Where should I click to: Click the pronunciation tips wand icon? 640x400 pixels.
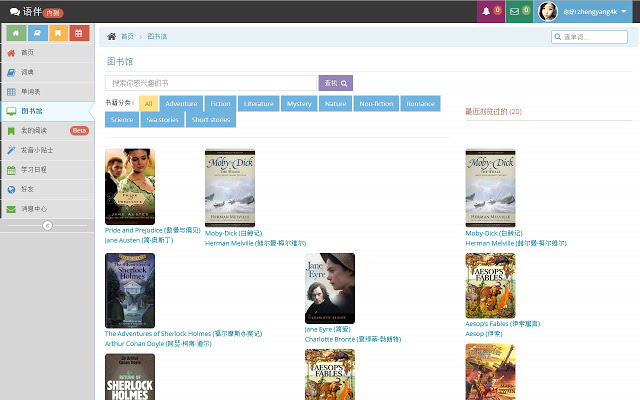point(11,150)
